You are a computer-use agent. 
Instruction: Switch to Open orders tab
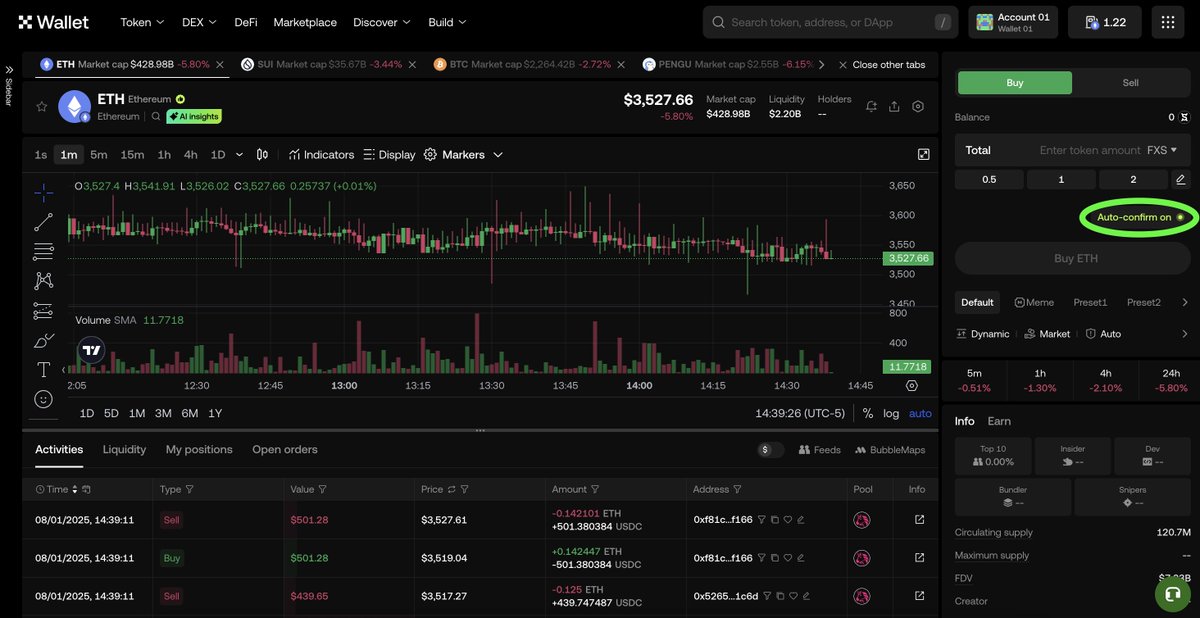[285, 450]
